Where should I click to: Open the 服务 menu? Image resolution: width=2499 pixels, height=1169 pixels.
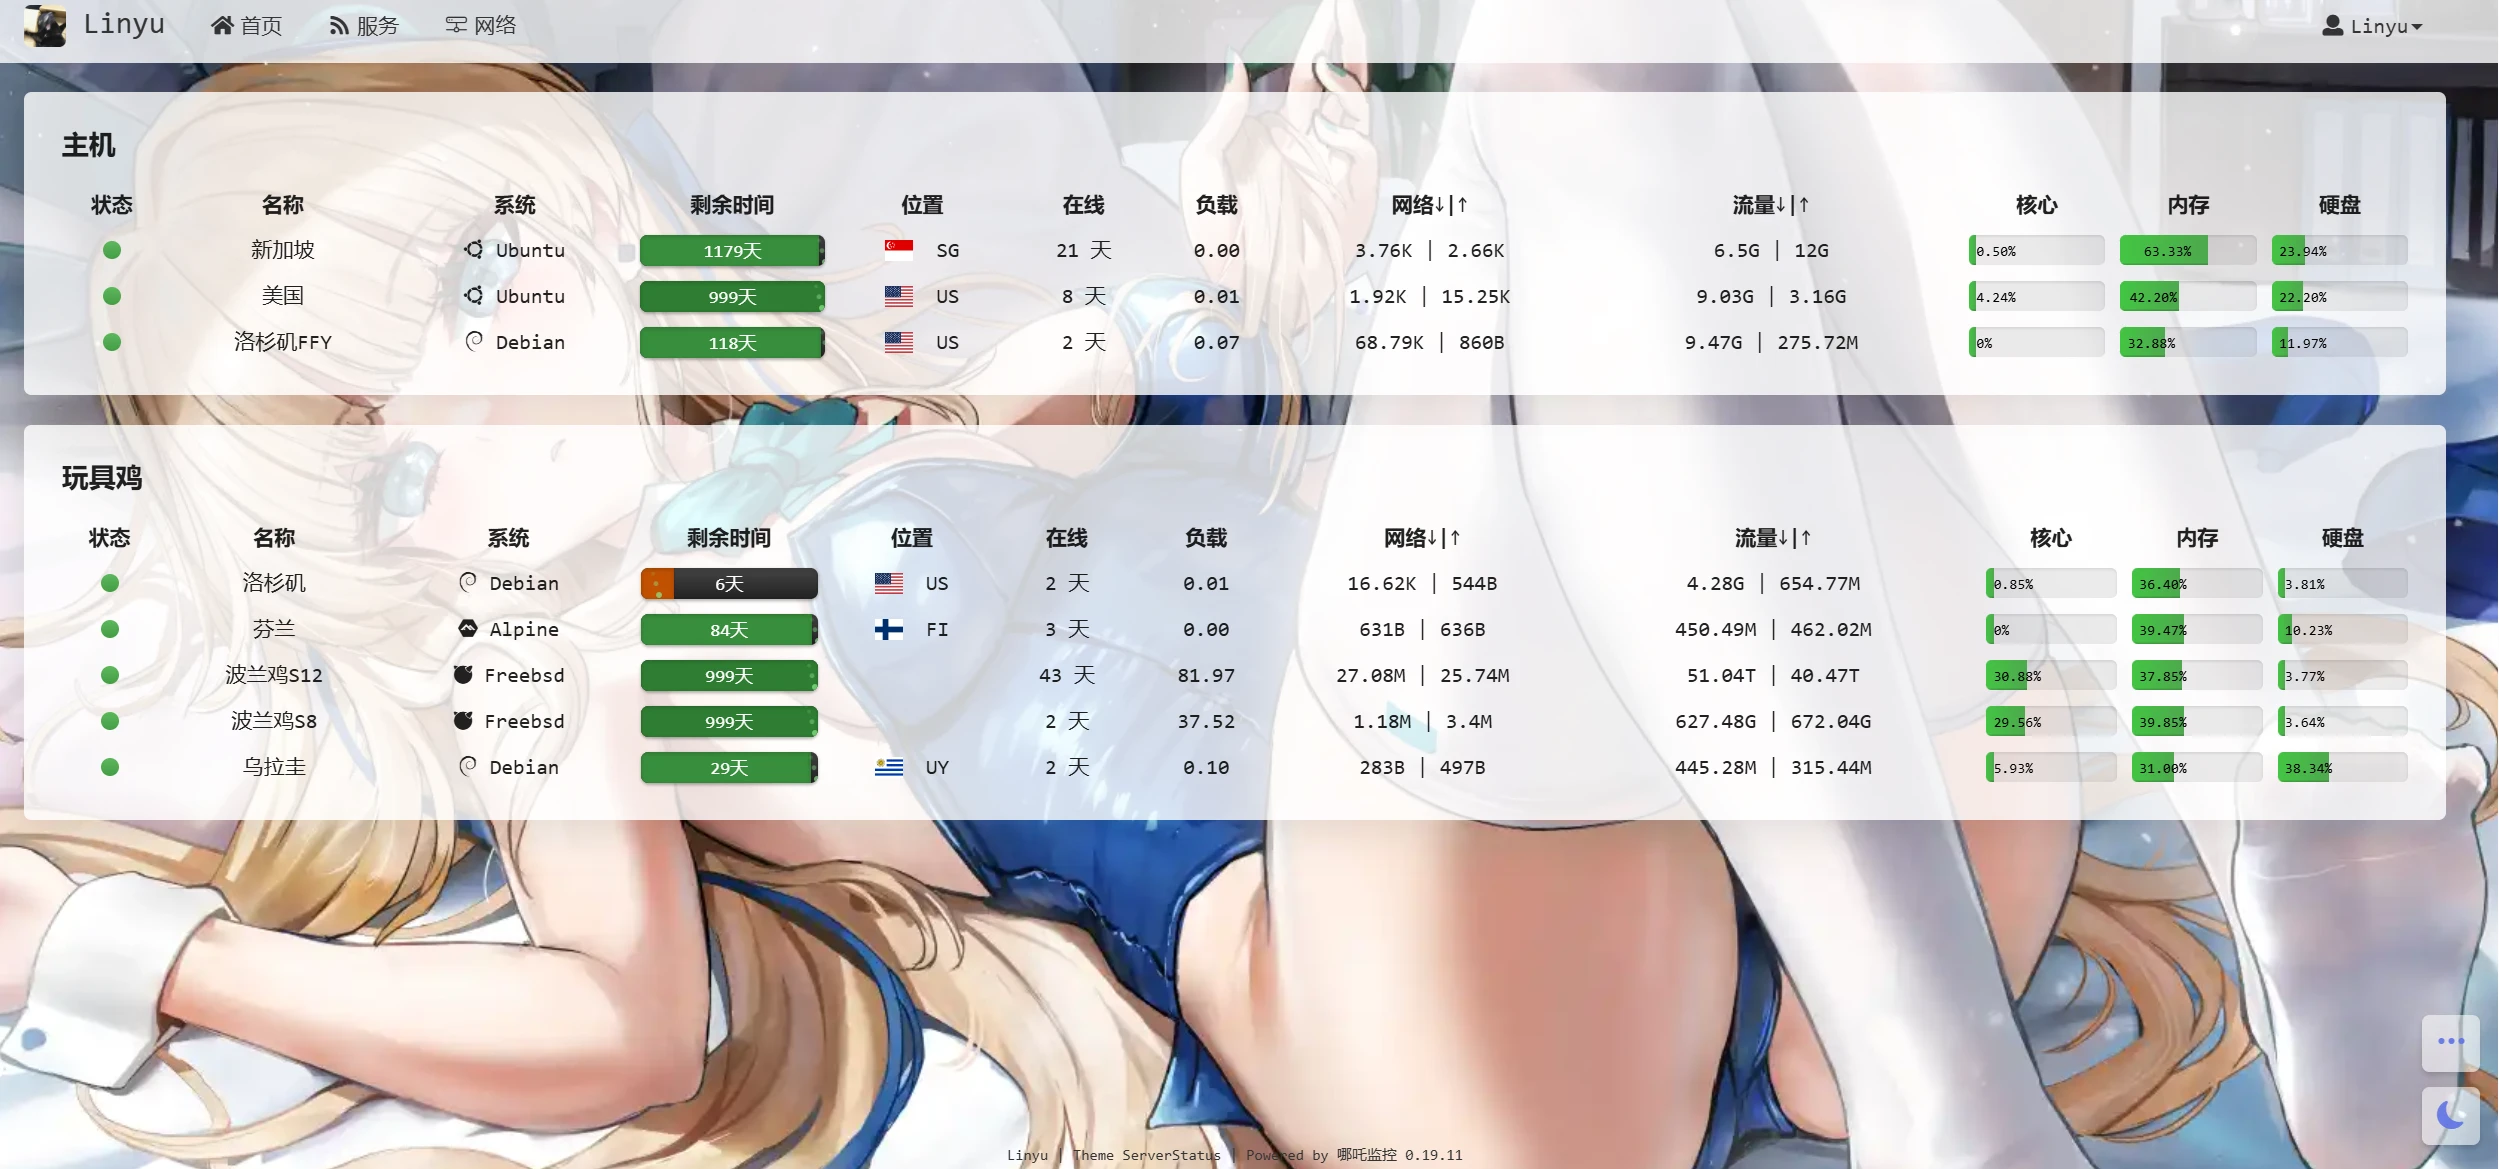365,24
